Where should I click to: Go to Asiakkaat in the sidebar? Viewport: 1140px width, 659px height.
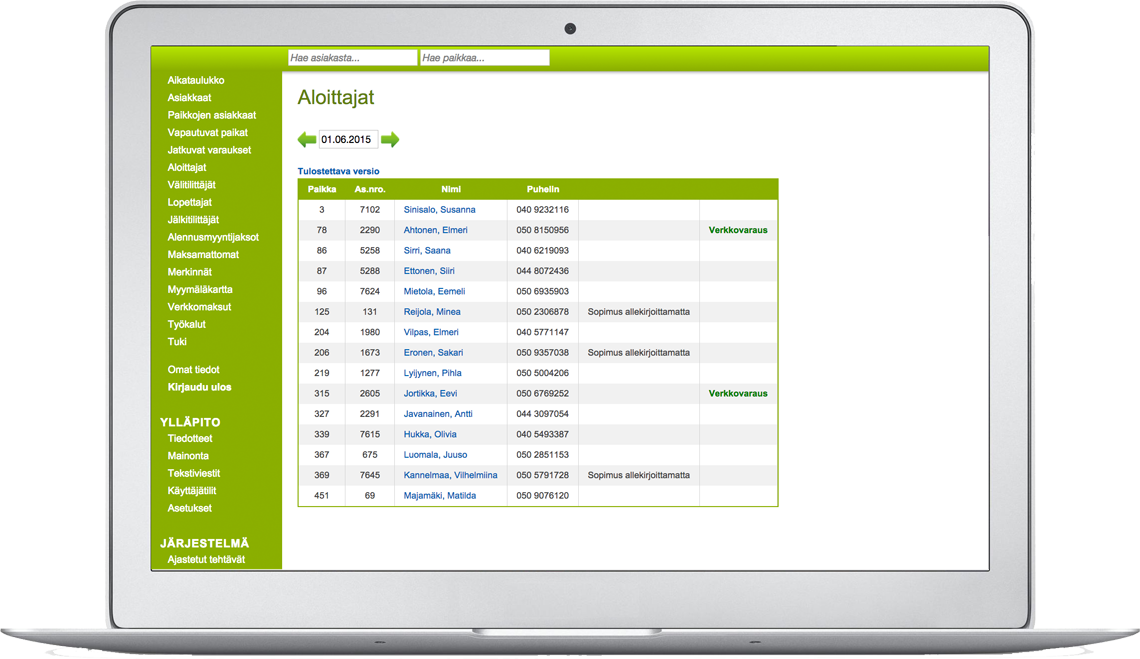[189, 98]
